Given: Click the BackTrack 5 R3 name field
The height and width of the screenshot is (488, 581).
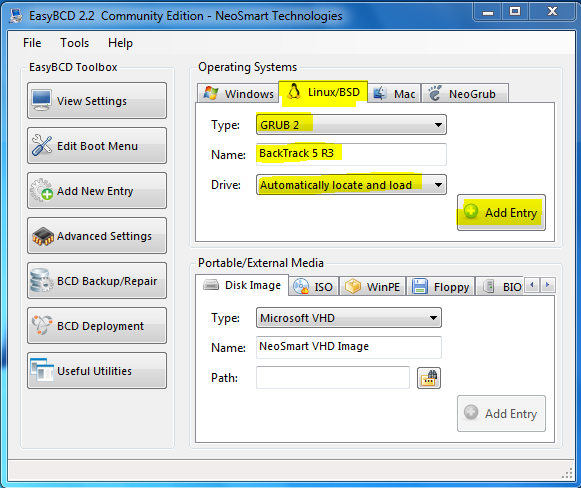Looking at the screenshot, I should click(351, 154).
